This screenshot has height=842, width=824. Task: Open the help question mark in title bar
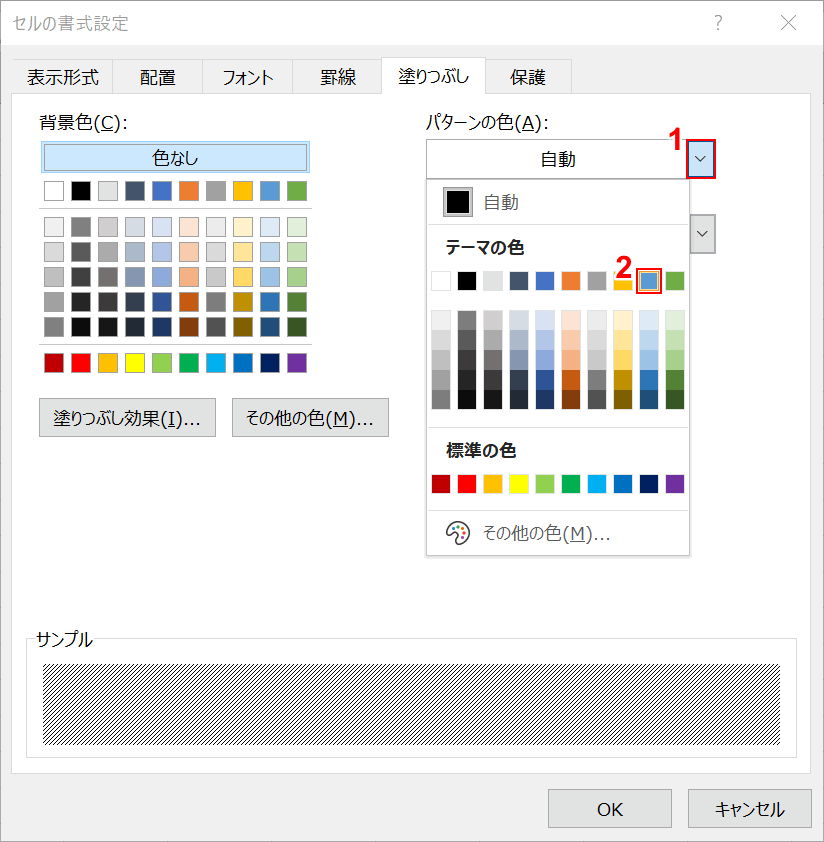[x=718, y=23]
